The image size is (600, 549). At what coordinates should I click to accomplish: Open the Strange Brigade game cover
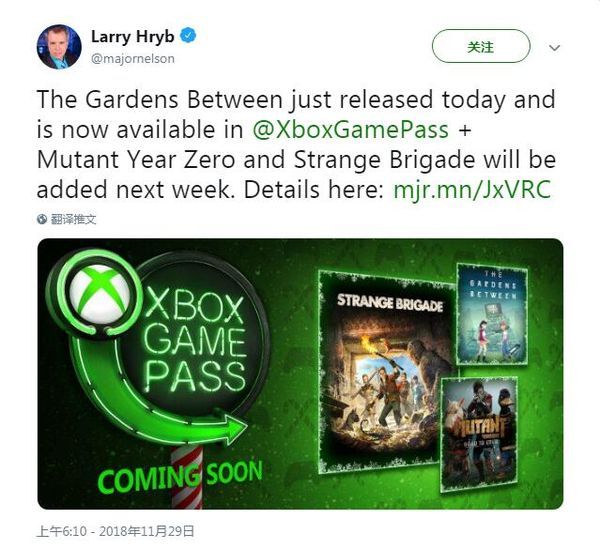[x=388, y=371]
